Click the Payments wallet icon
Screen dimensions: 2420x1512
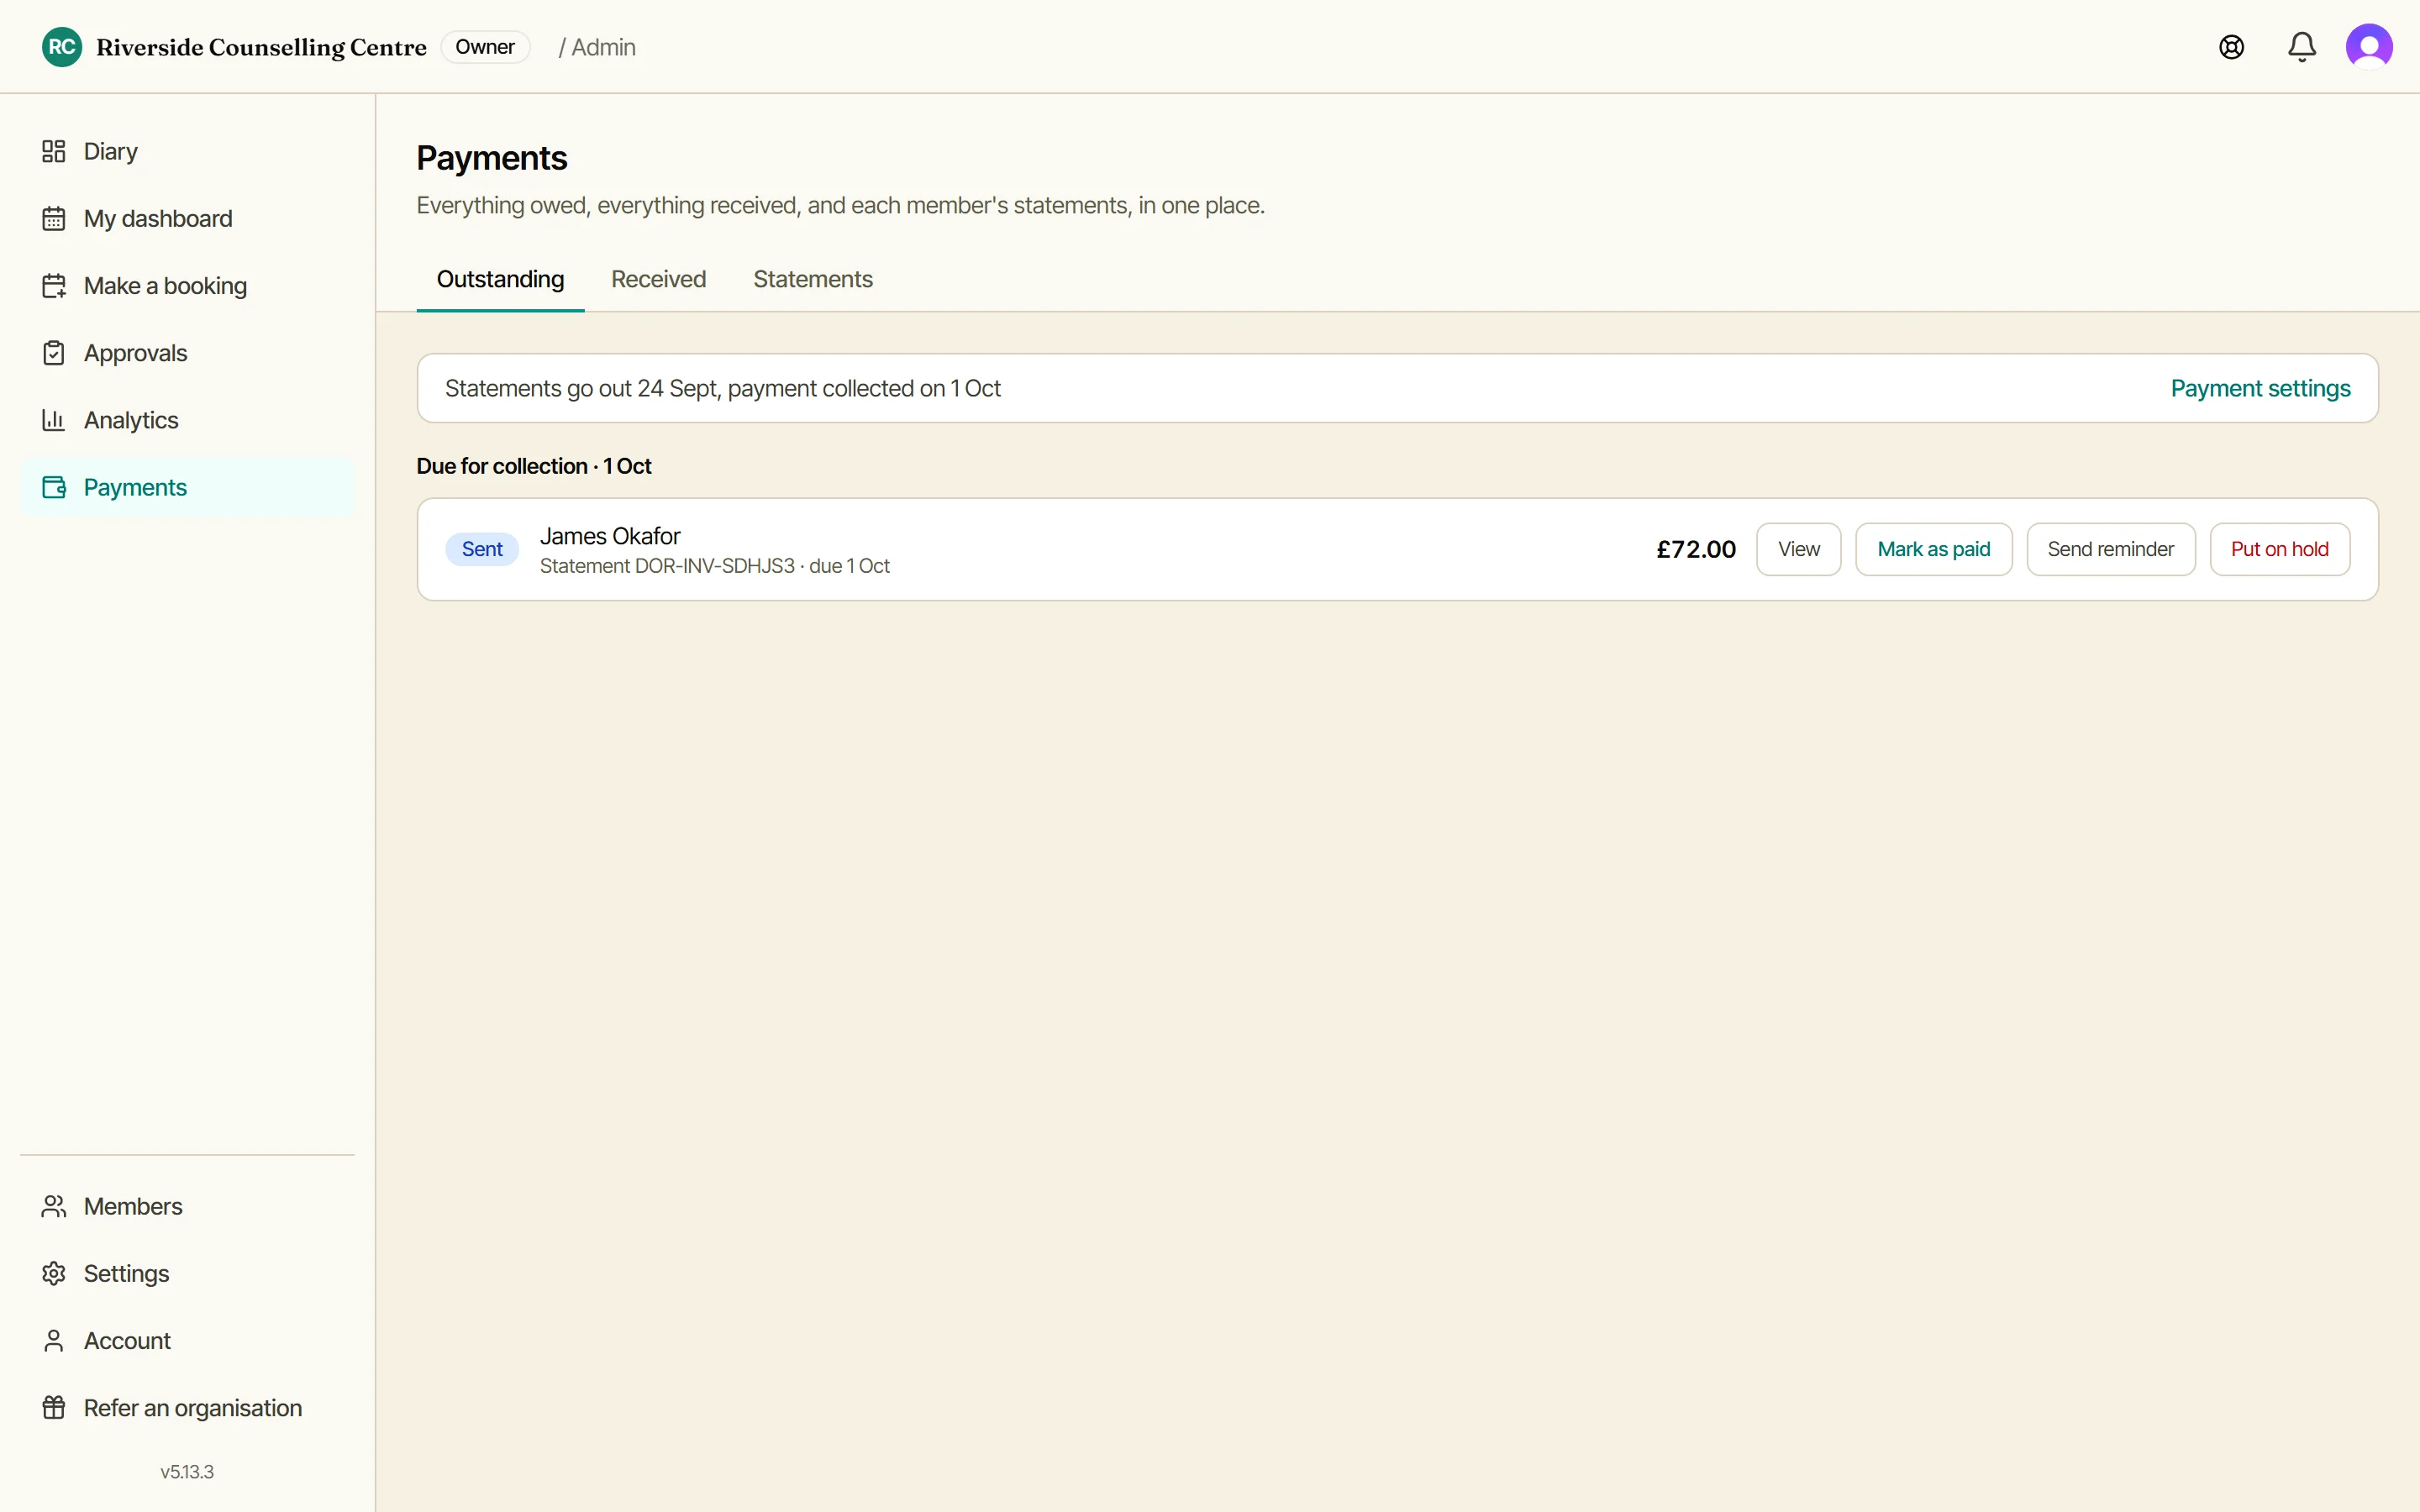[54, 487]
